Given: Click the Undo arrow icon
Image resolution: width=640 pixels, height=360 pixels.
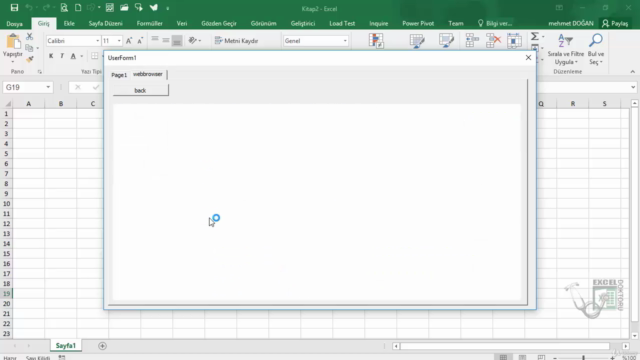Looking at the screenshot, I should pos(29,8).
